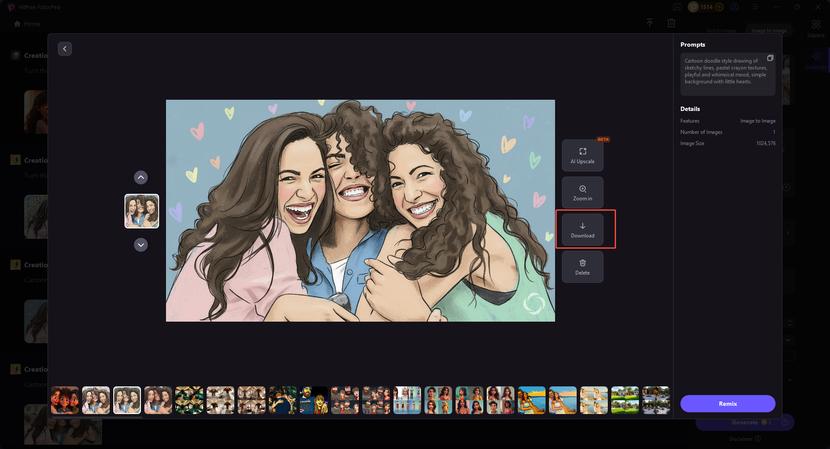Click the 'Number of Images' label
Screen dimensions: 830x449
[x=701, y=132]
